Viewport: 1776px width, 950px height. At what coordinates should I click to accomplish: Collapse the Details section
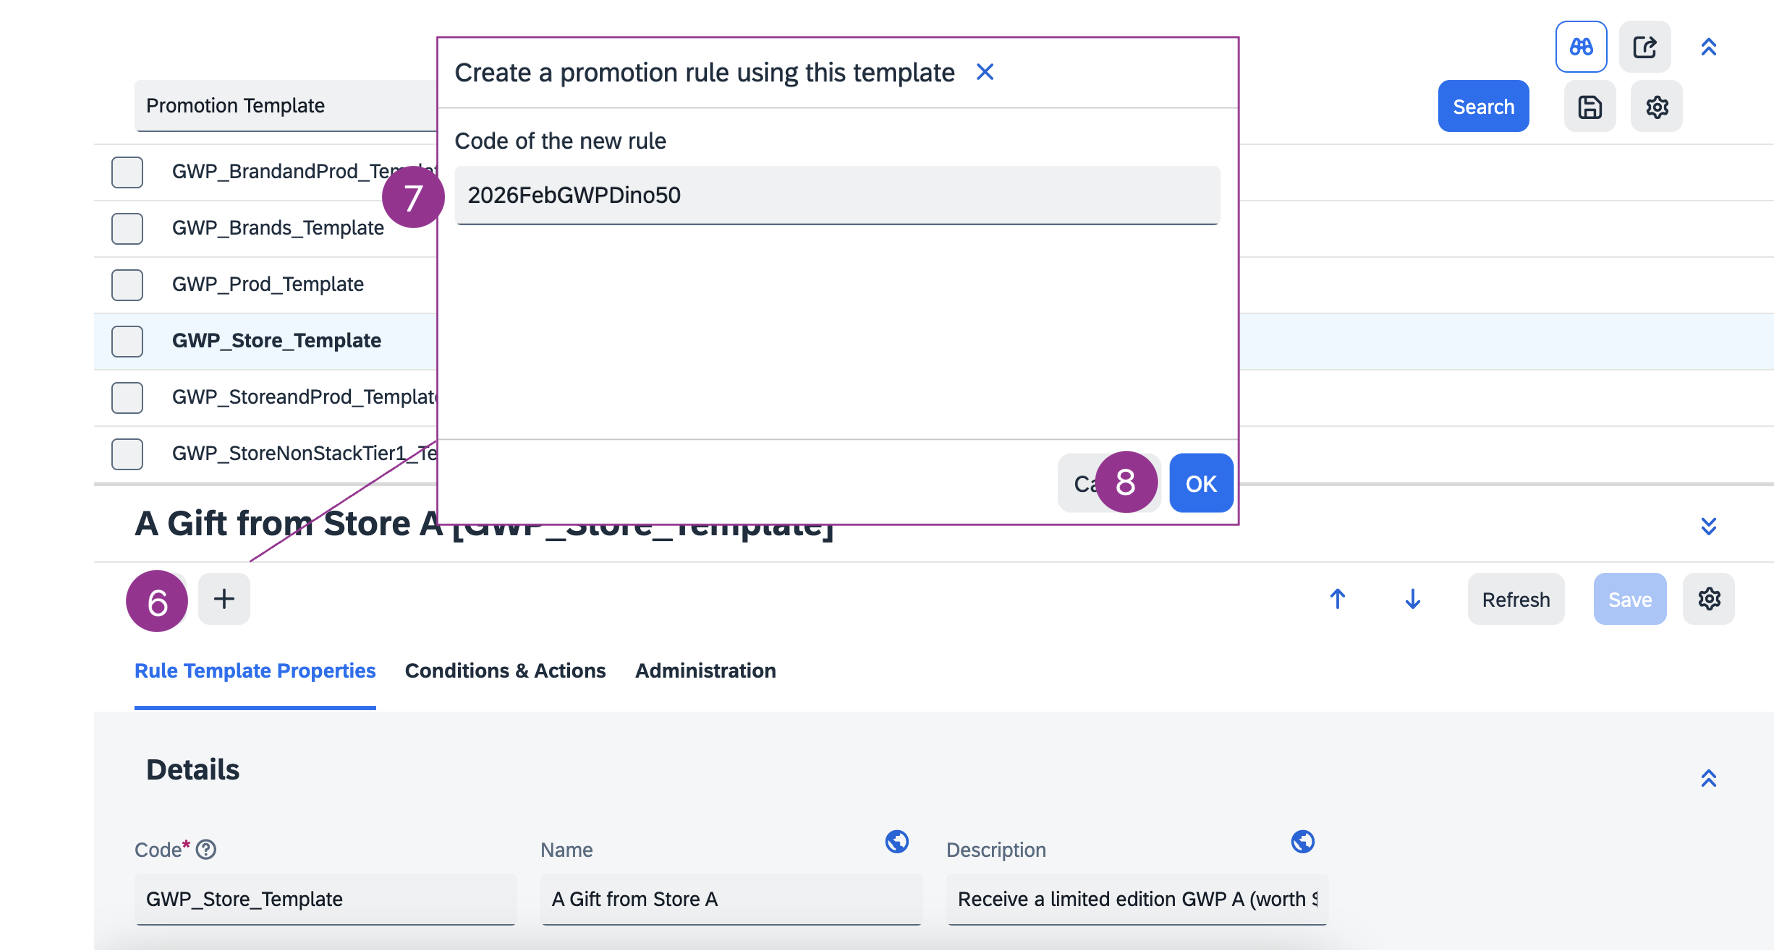(x=1709, y=778)
